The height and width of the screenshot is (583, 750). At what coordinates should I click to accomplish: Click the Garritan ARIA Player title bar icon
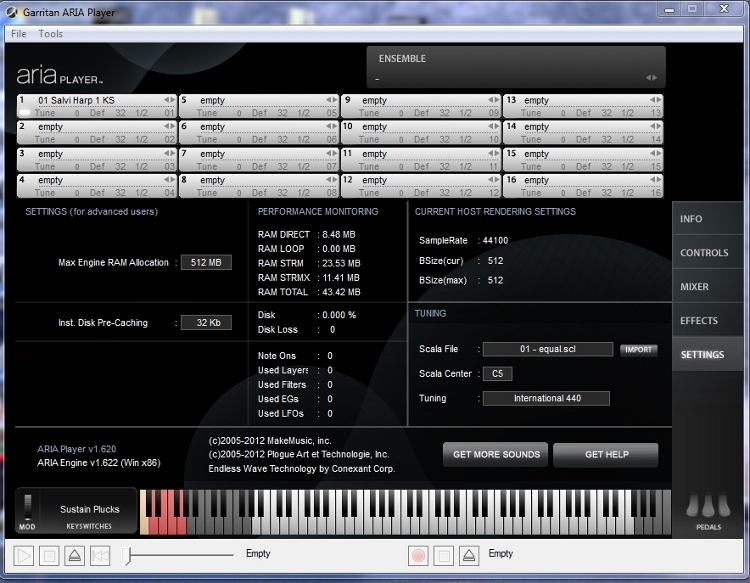point(11,12)
